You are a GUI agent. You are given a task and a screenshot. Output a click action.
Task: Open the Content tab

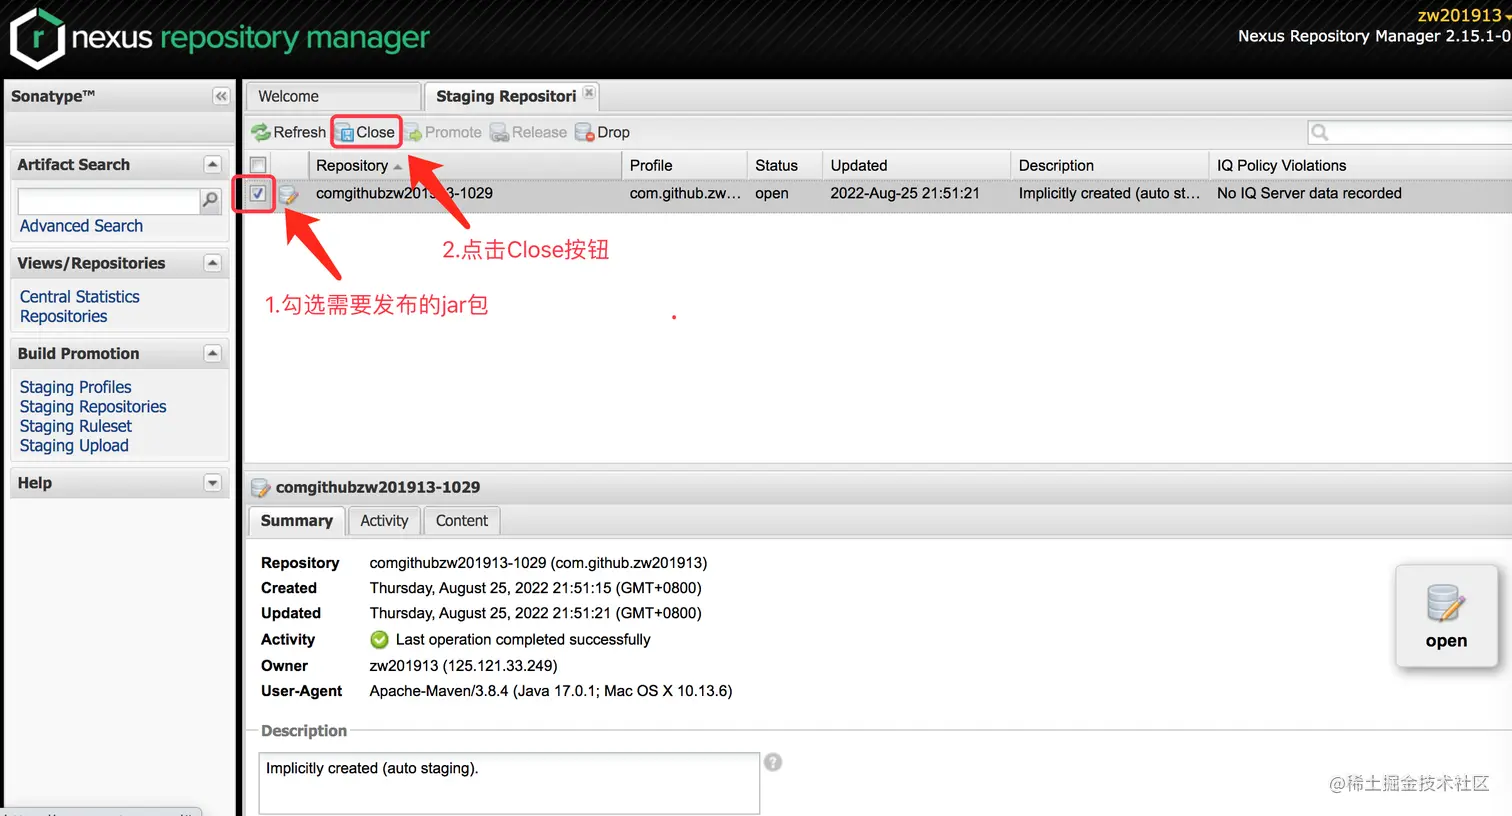pyautogui.click(x=462, y=521)
